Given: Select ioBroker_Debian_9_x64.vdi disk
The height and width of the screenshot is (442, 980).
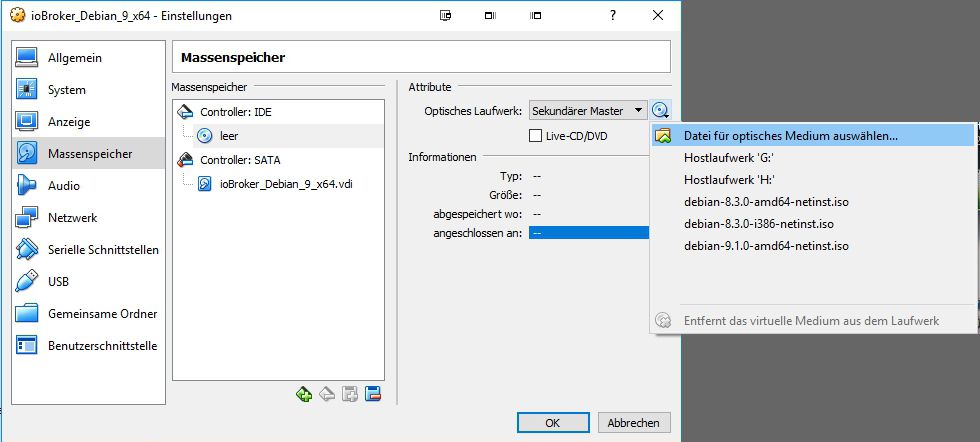Looking at the screenshot, I should coord(278,184).
